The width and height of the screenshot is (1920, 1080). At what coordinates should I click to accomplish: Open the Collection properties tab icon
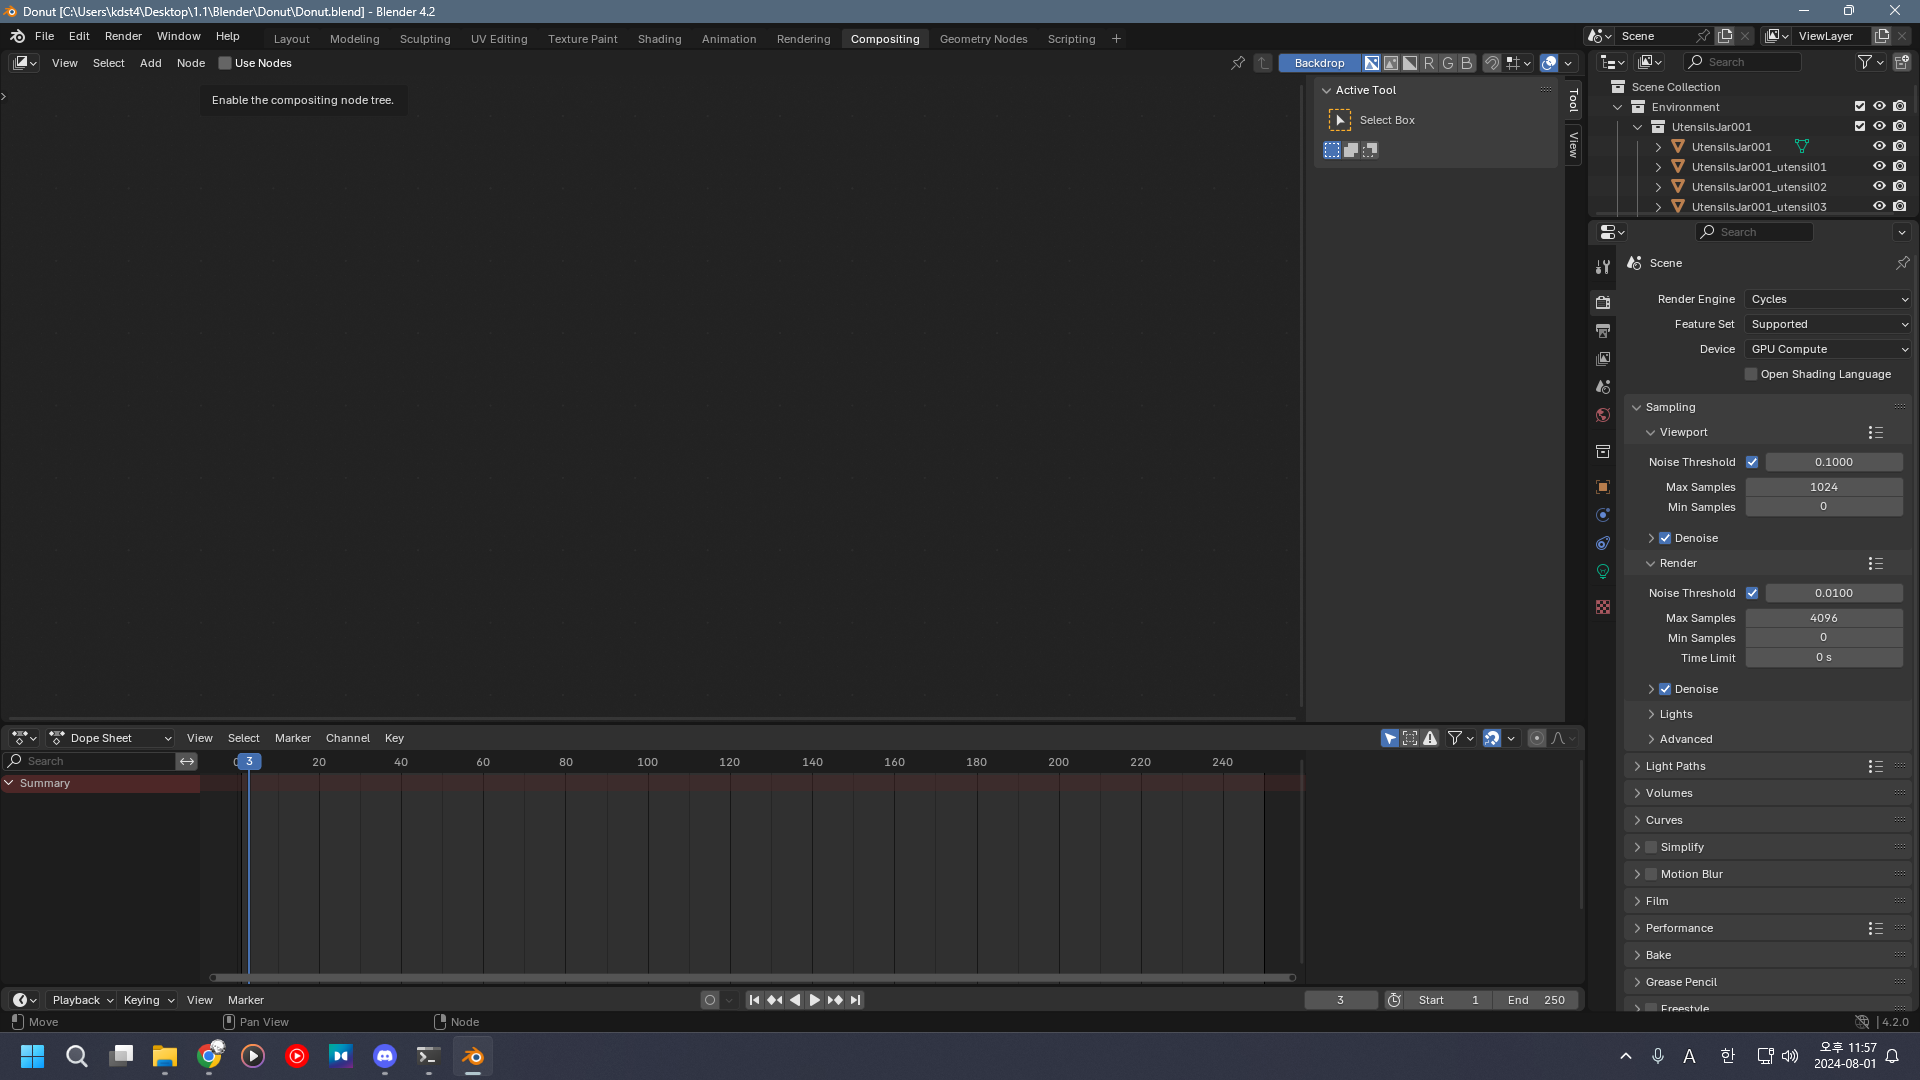coord(1603,452)
